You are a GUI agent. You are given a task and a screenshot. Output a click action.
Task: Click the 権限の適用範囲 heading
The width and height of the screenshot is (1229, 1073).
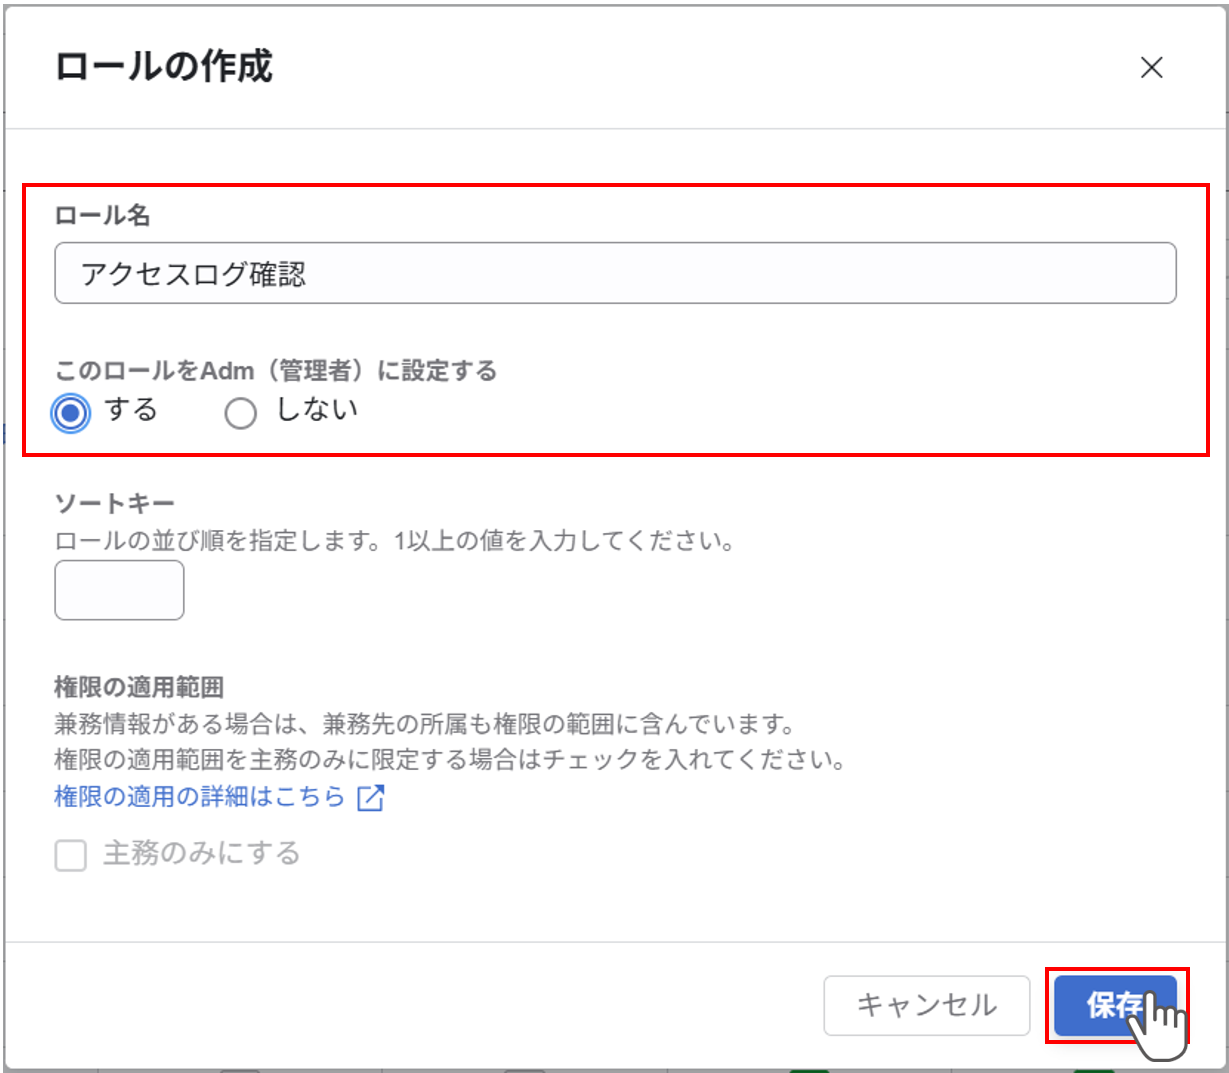(x=139, y=687)
